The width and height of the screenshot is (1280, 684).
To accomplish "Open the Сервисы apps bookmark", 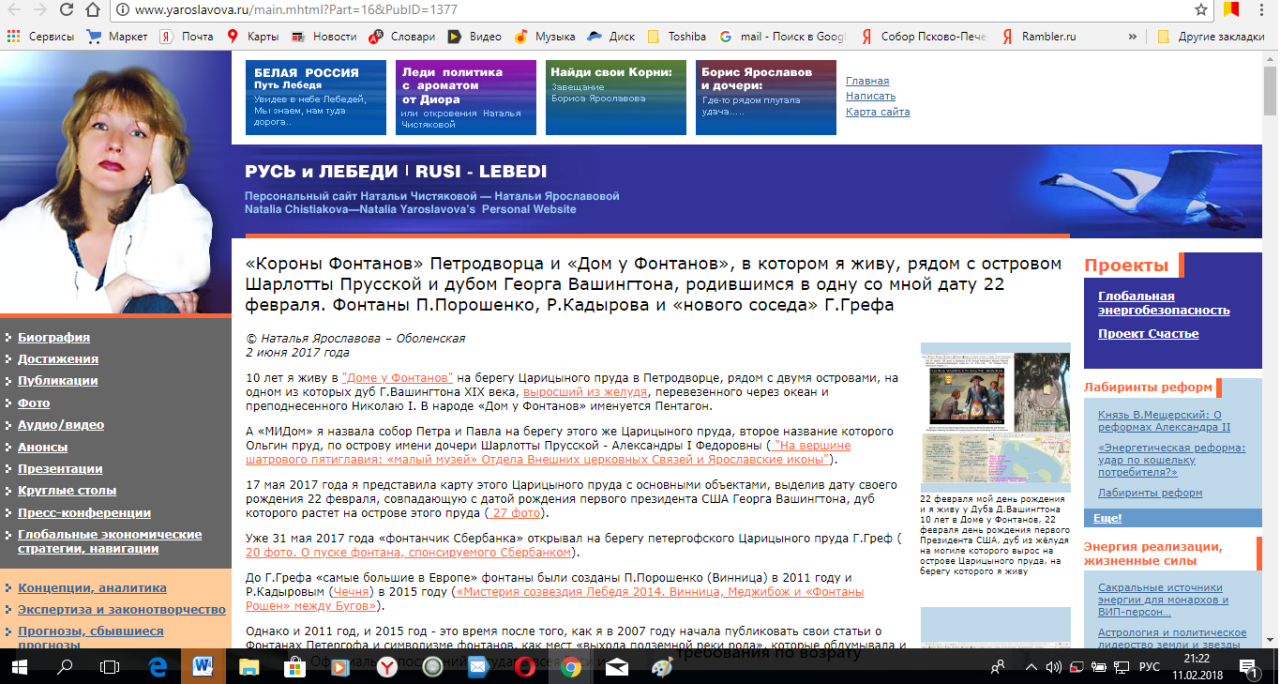I will pyautogui.click(x=40, y=37).
